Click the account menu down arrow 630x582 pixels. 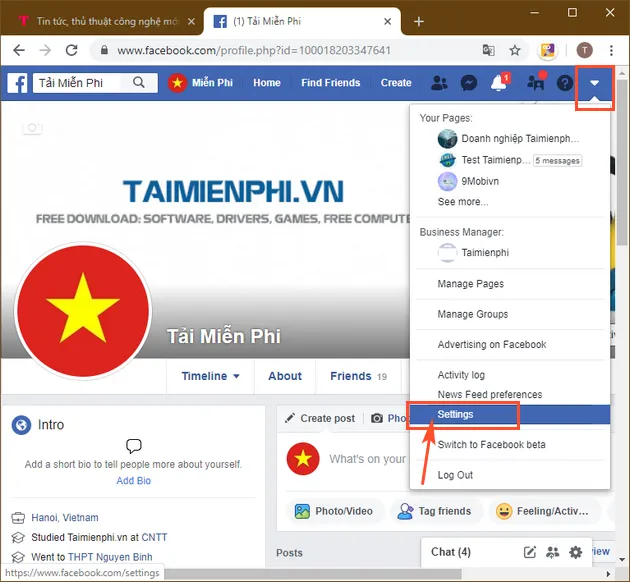pyautogui.click(x=595, y=83)
